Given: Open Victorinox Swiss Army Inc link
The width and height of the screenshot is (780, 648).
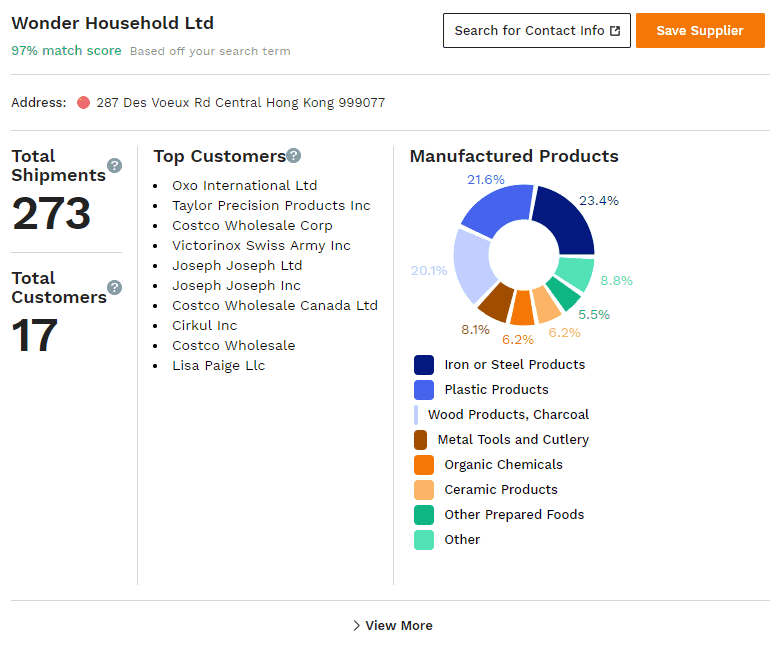Looking at the screenshot, I should pyautogui.click(x=261, y=246).
